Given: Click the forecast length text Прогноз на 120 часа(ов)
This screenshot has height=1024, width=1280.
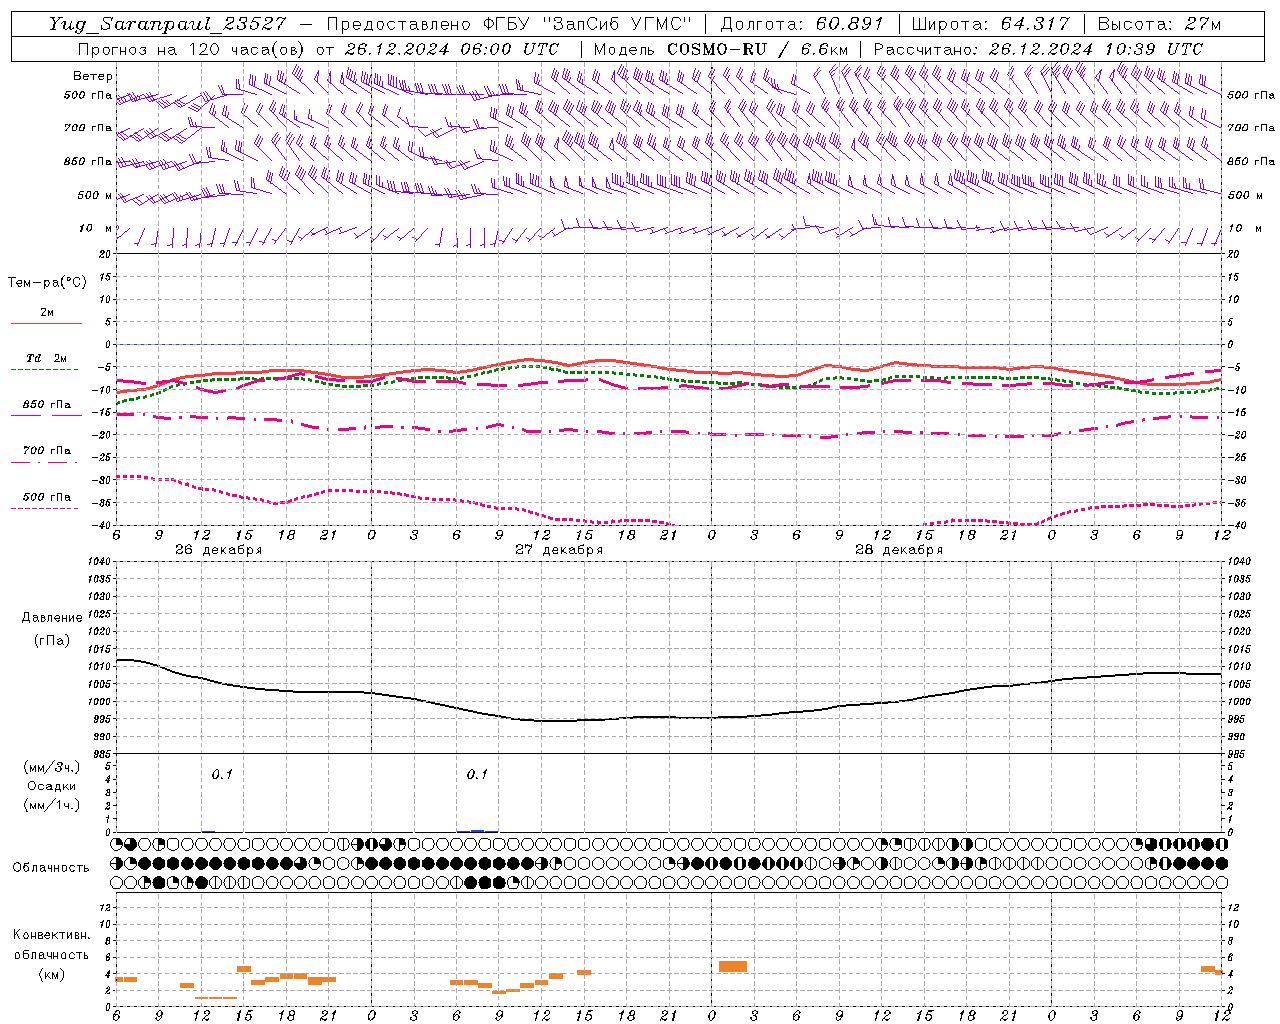Looking at the screenshot, I should (192, 49).
